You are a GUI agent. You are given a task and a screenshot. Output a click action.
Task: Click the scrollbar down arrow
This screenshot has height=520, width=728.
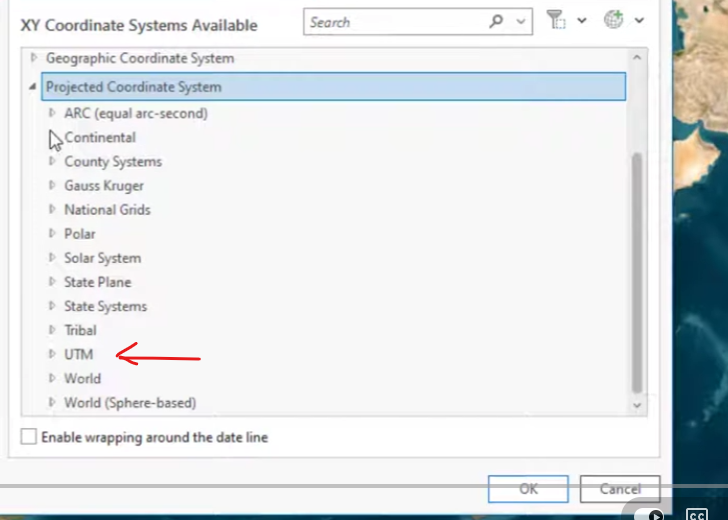pos(637,405)
